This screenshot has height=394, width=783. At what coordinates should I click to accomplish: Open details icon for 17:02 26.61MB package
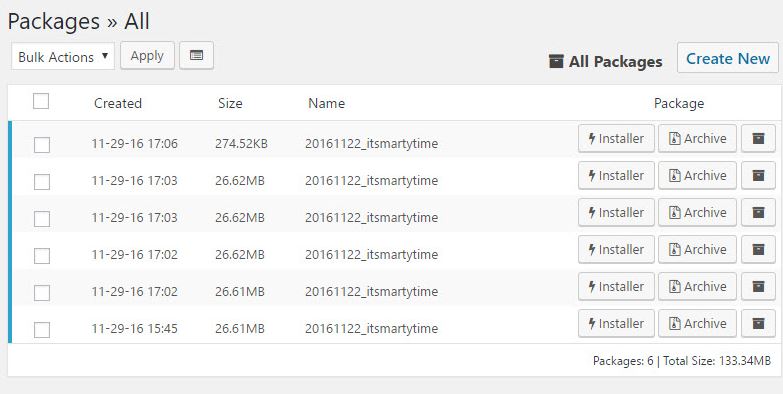(x=758, y=286)
